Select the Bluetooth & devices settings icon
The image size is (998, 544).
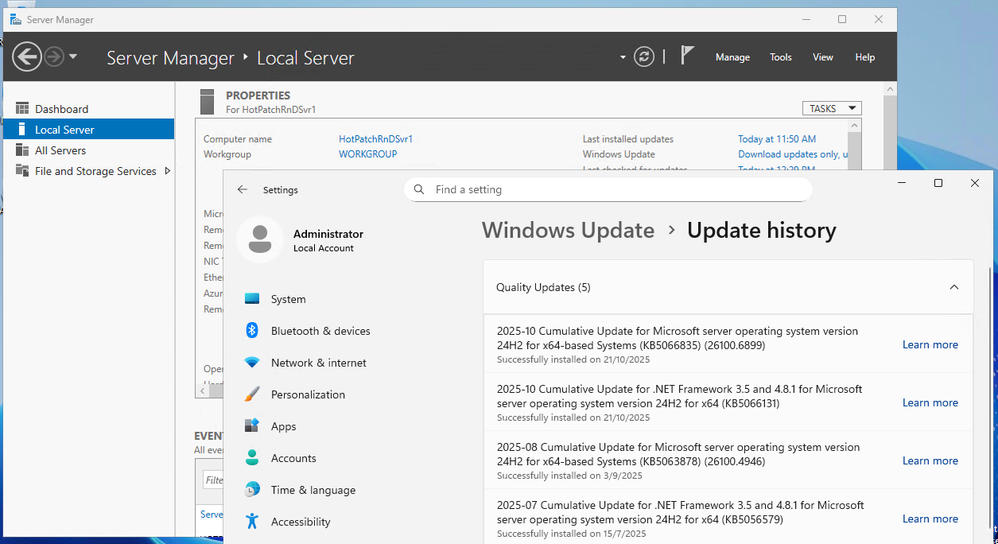coord(252,330)
